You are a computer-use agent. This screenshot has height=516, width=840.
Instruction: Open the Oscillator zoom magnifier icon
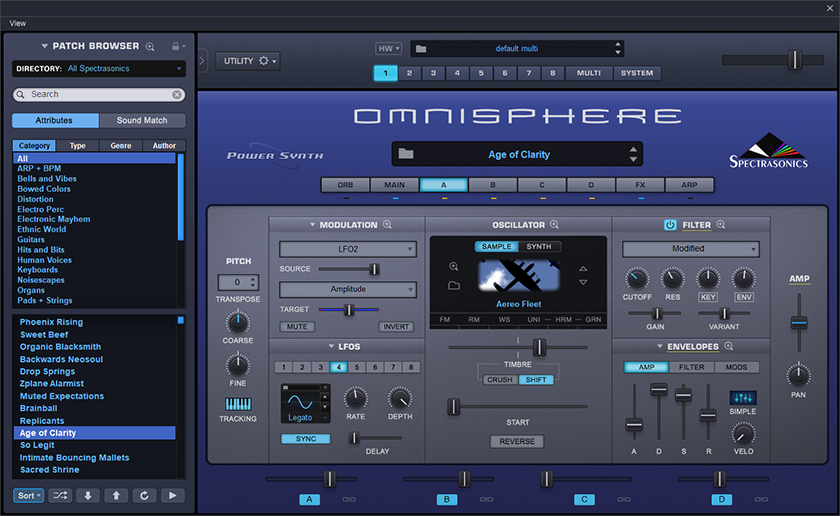(554, 225)
